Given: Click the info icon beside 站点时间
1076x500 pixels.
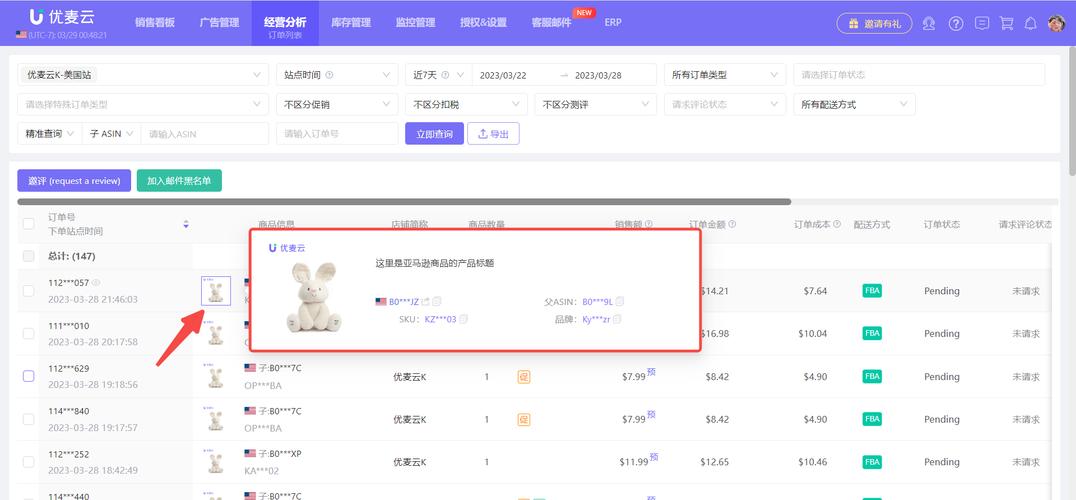Looking at the screenshot, I should point(329,75).
